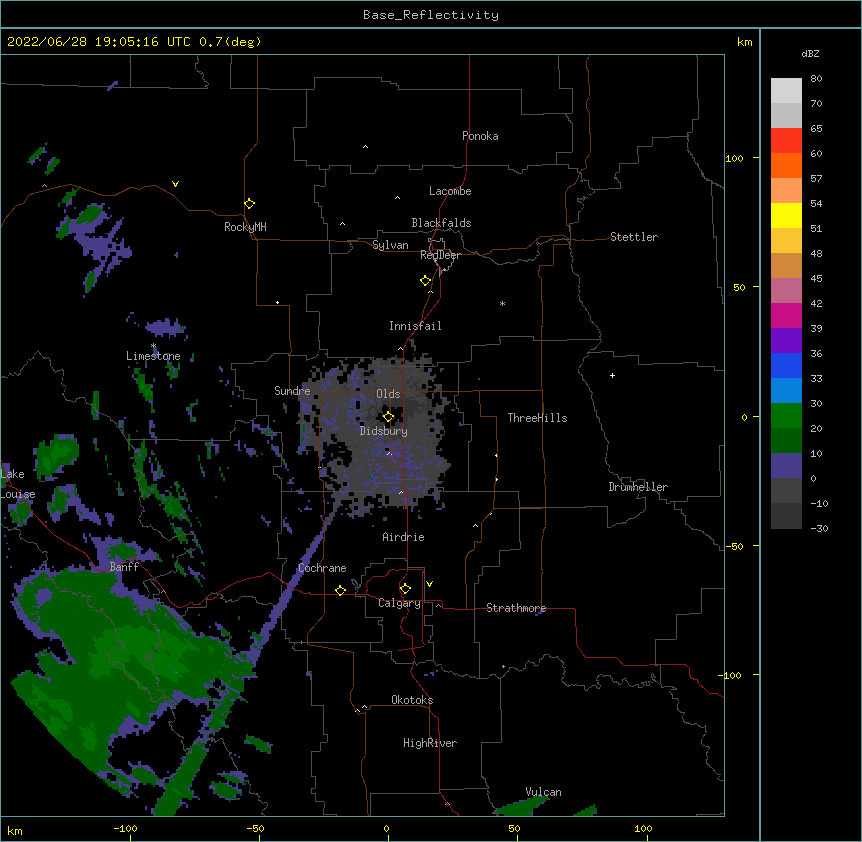Image resolution: width=862 pixels, height=842 pixels.
Task: Click the -100 tick on the horizontal axis
Action: pyautogui.click(x=125, y=829)
